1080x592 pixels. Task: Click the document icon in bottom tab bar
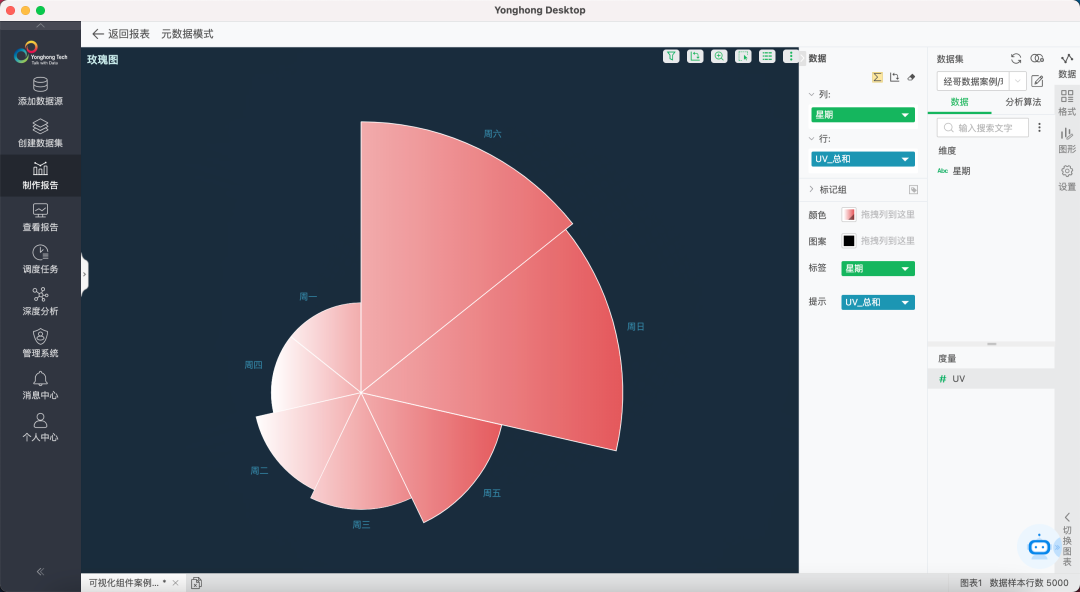196,583
